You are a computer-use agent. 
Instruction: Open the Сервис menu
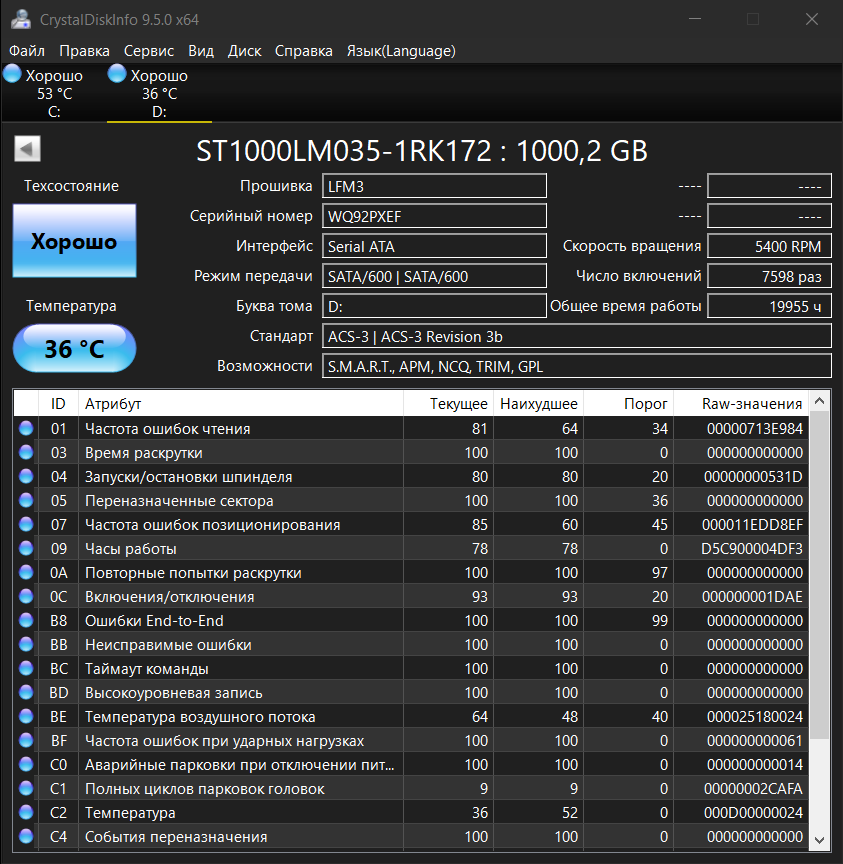point(149,51)
